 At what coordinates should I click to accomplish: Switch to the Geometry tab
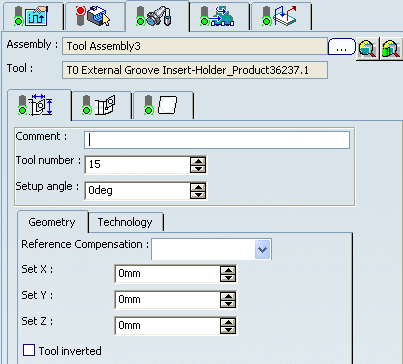click(x=52, y=222)
